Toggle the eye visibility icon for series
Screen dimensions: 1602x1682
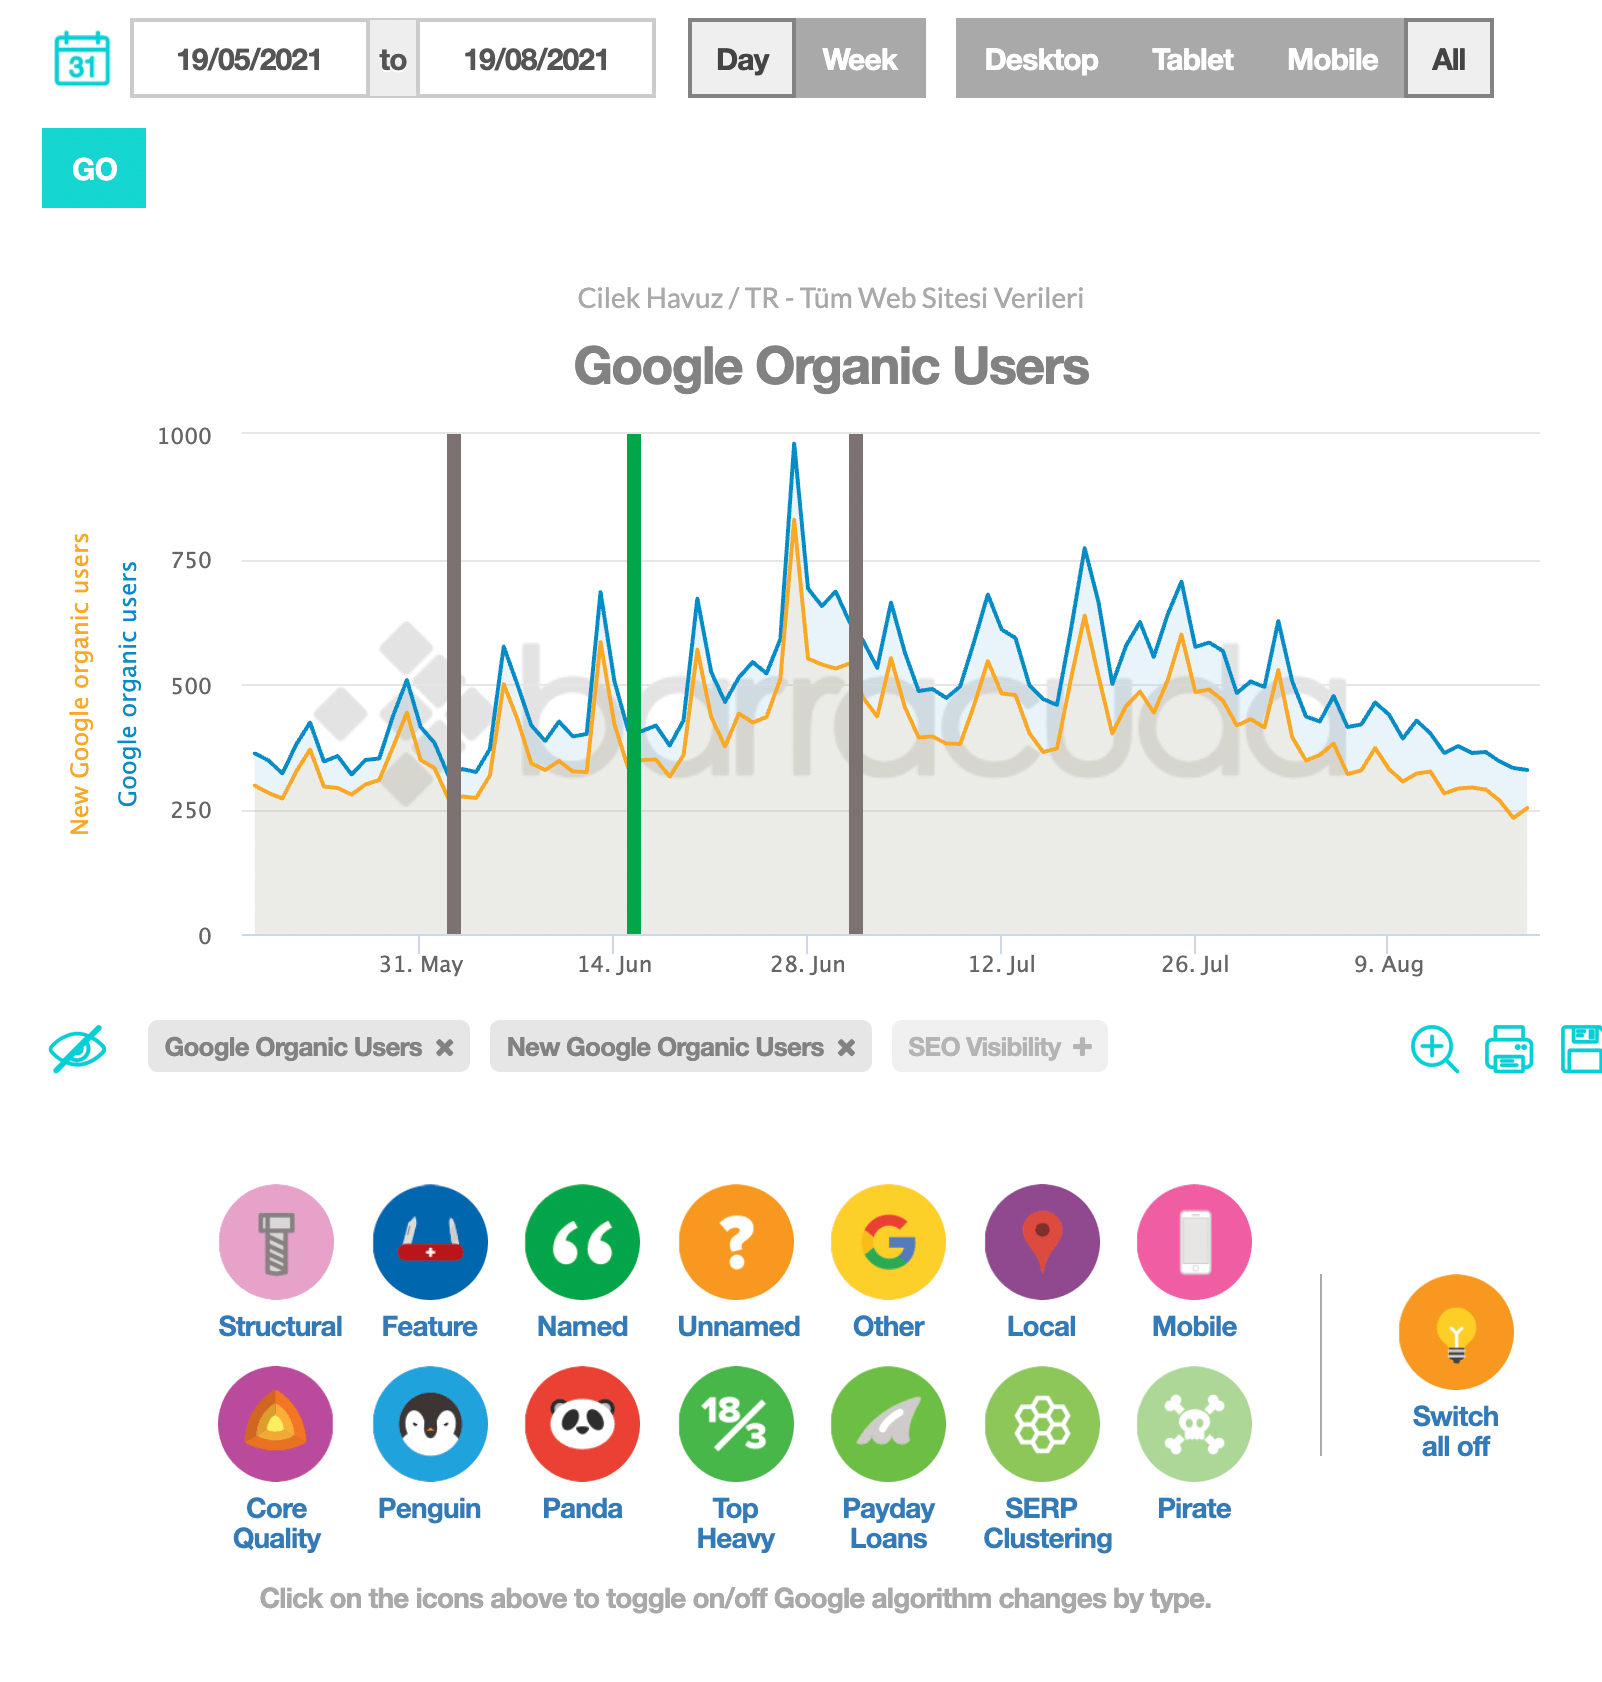point(78,1048)
